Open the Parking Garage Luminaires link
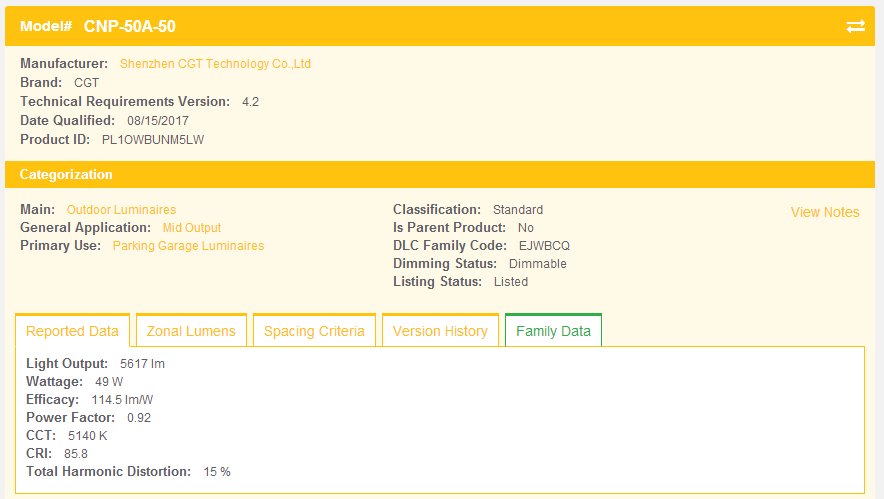Image resolution: width=884 pixels, height=499 pixels. (x=188, y=246)
